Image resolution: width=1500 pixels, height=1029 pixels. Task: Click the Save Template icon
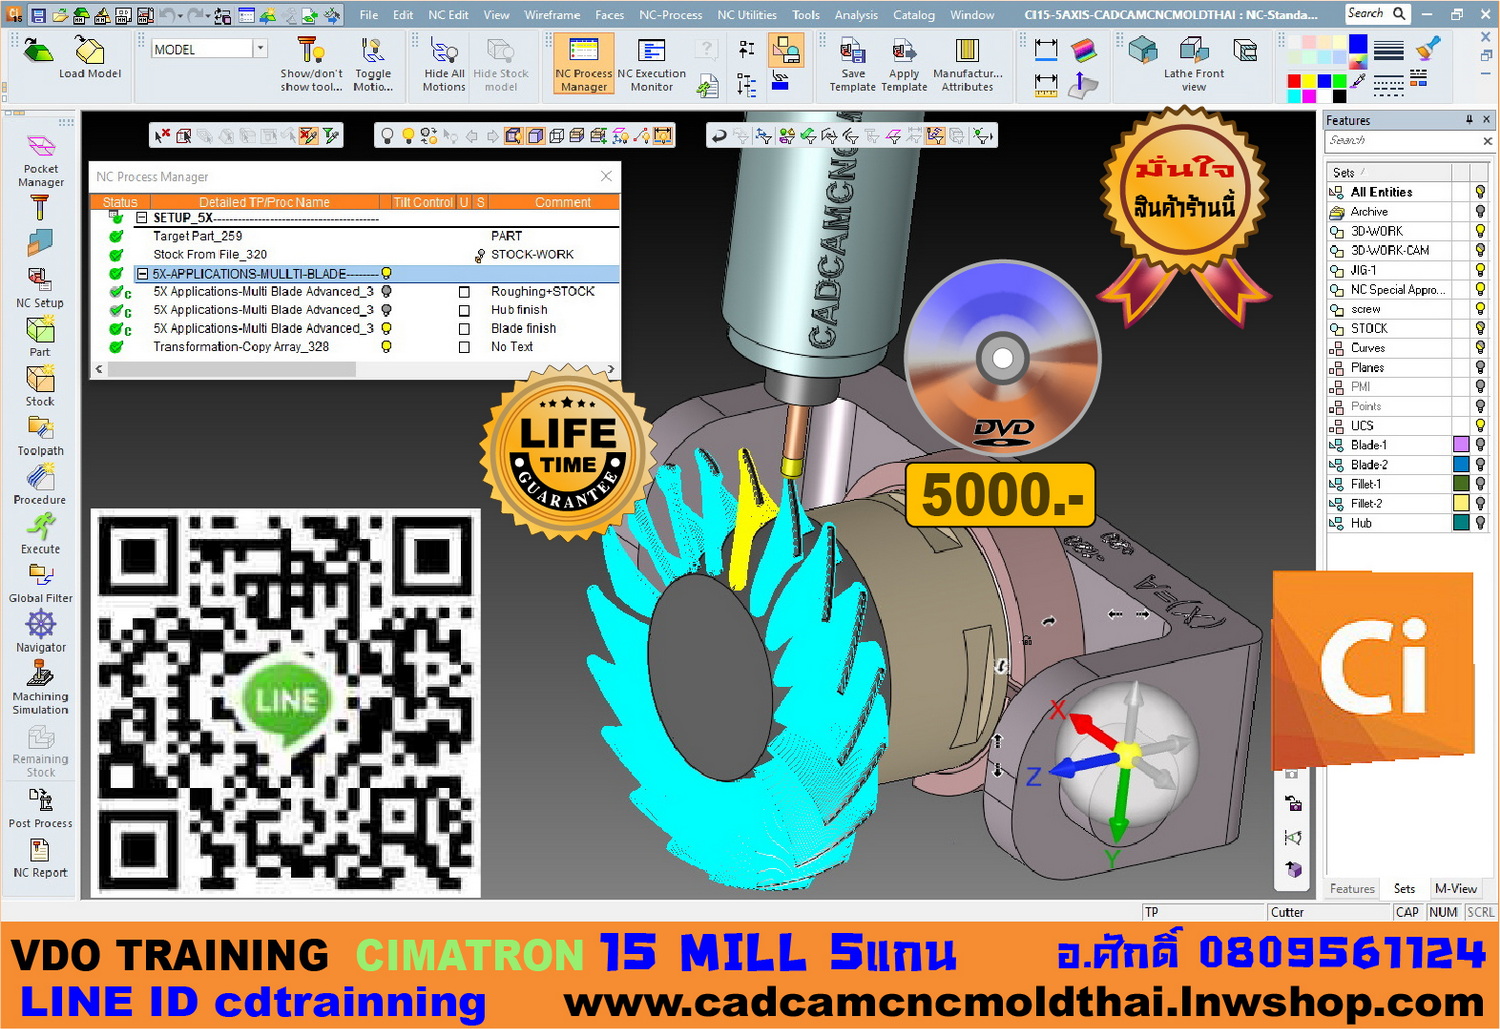click(x=852, y=65)
